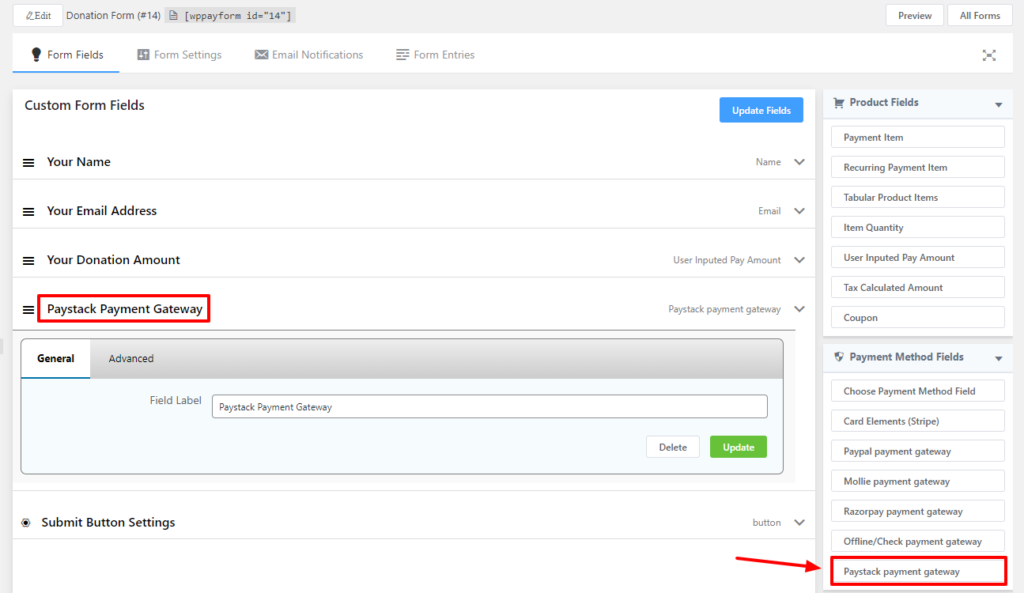Image resolution: width=1024 pixels, height=593 pixels.
Task: Expand the Your Name field chevron
Action: [x=799, y=162]
